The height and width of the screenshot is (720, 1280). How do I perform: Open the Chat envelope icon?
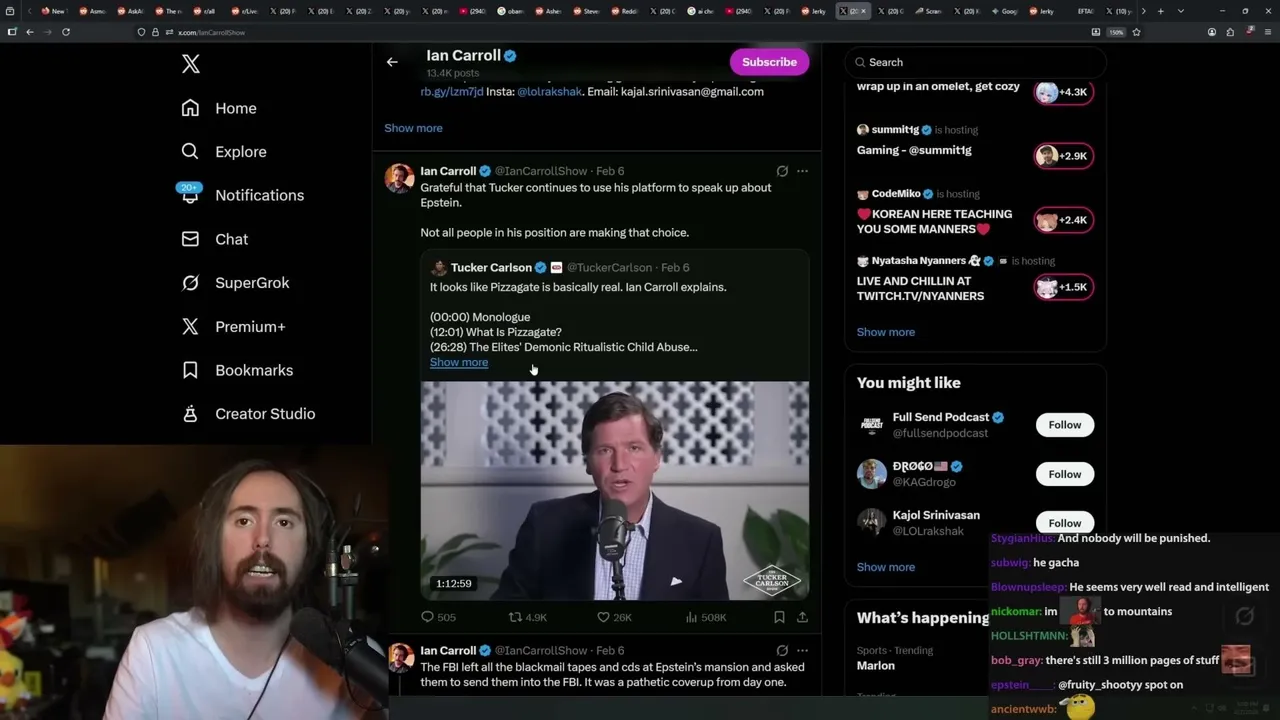190,239
